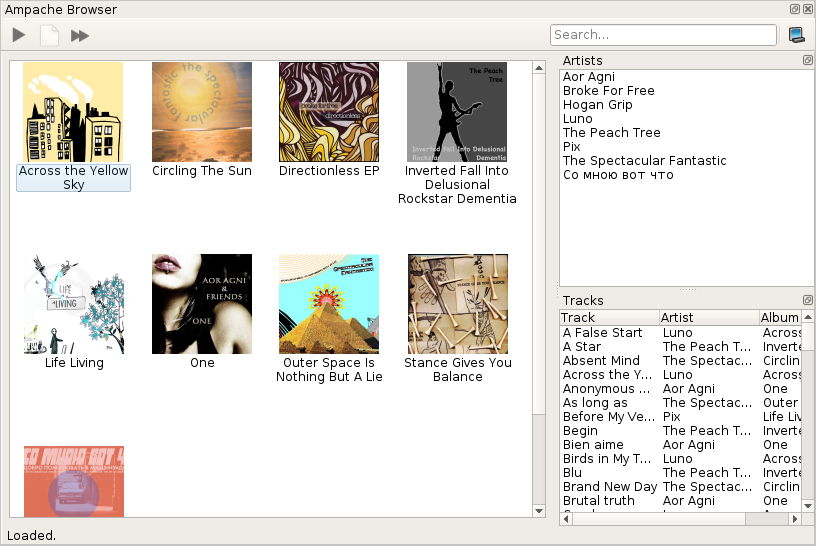Click the computer connection icon beside search
816x546 pixels.
click(796, 35)
